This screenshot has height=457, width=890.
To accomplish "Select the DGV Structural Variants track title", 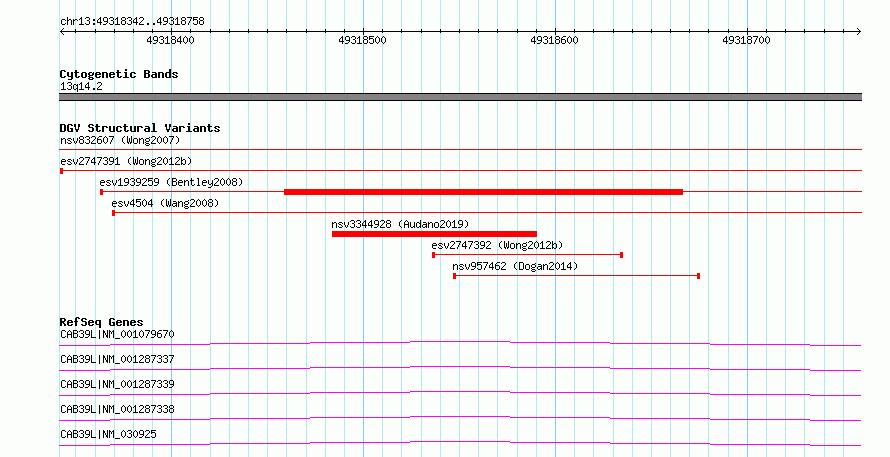I will click(x=140, y=128).
